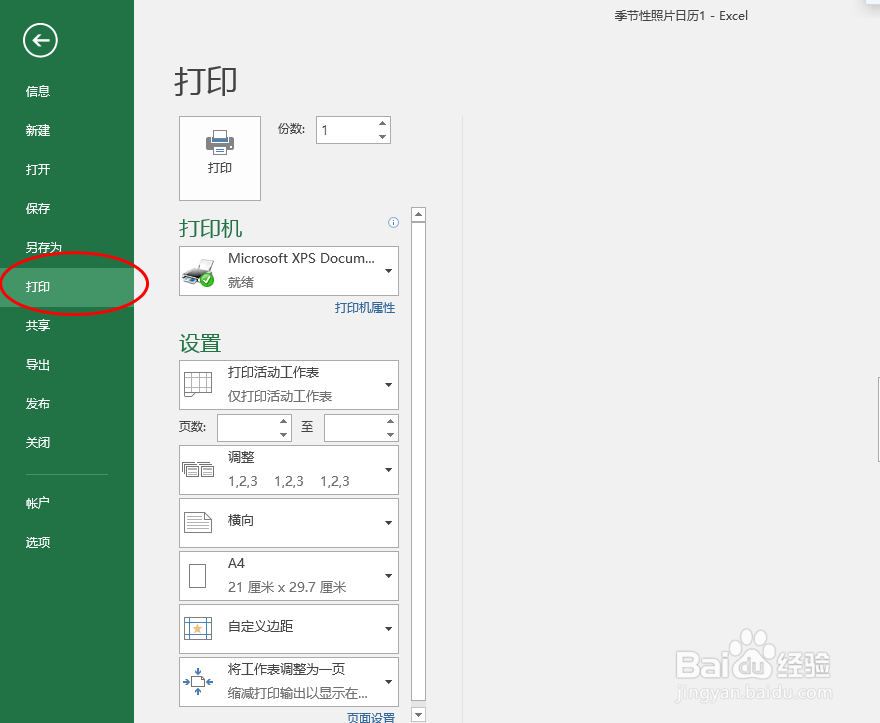Select the Print Active Sheets worksheet icon

click(198, 384)
